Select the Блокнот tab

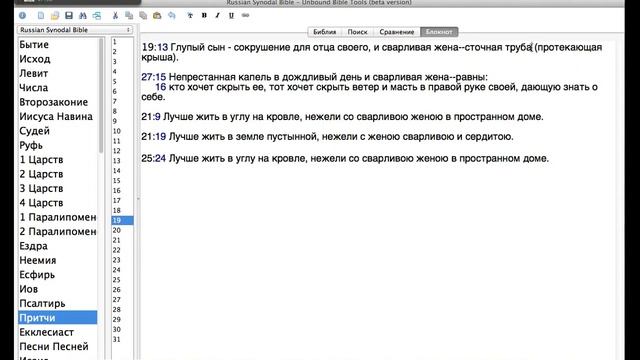[439, 32]
